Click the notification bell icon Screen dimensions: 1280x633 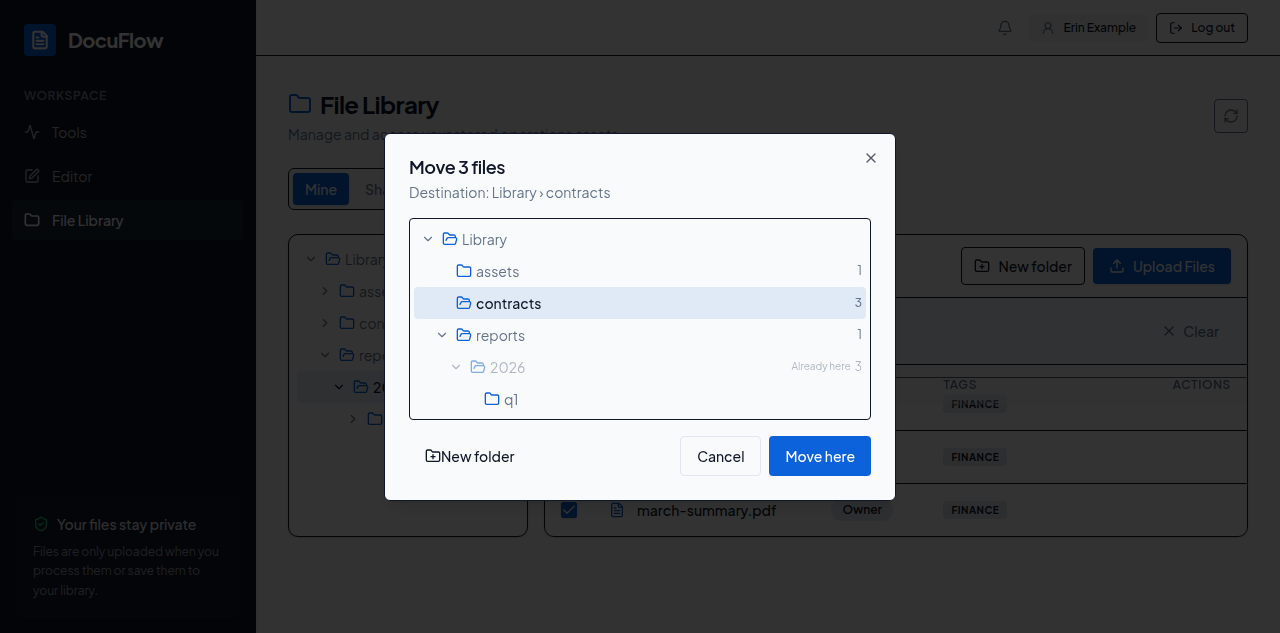click(1005, 28)
